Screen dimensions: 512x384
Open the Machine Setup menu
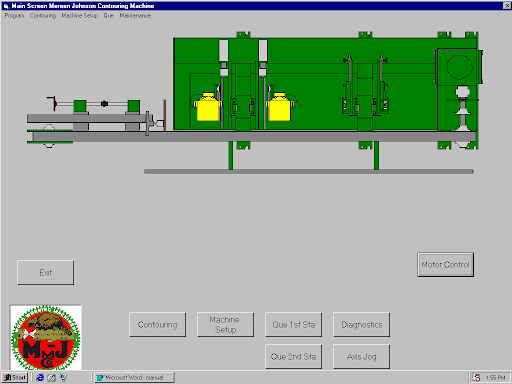(79, 16)
